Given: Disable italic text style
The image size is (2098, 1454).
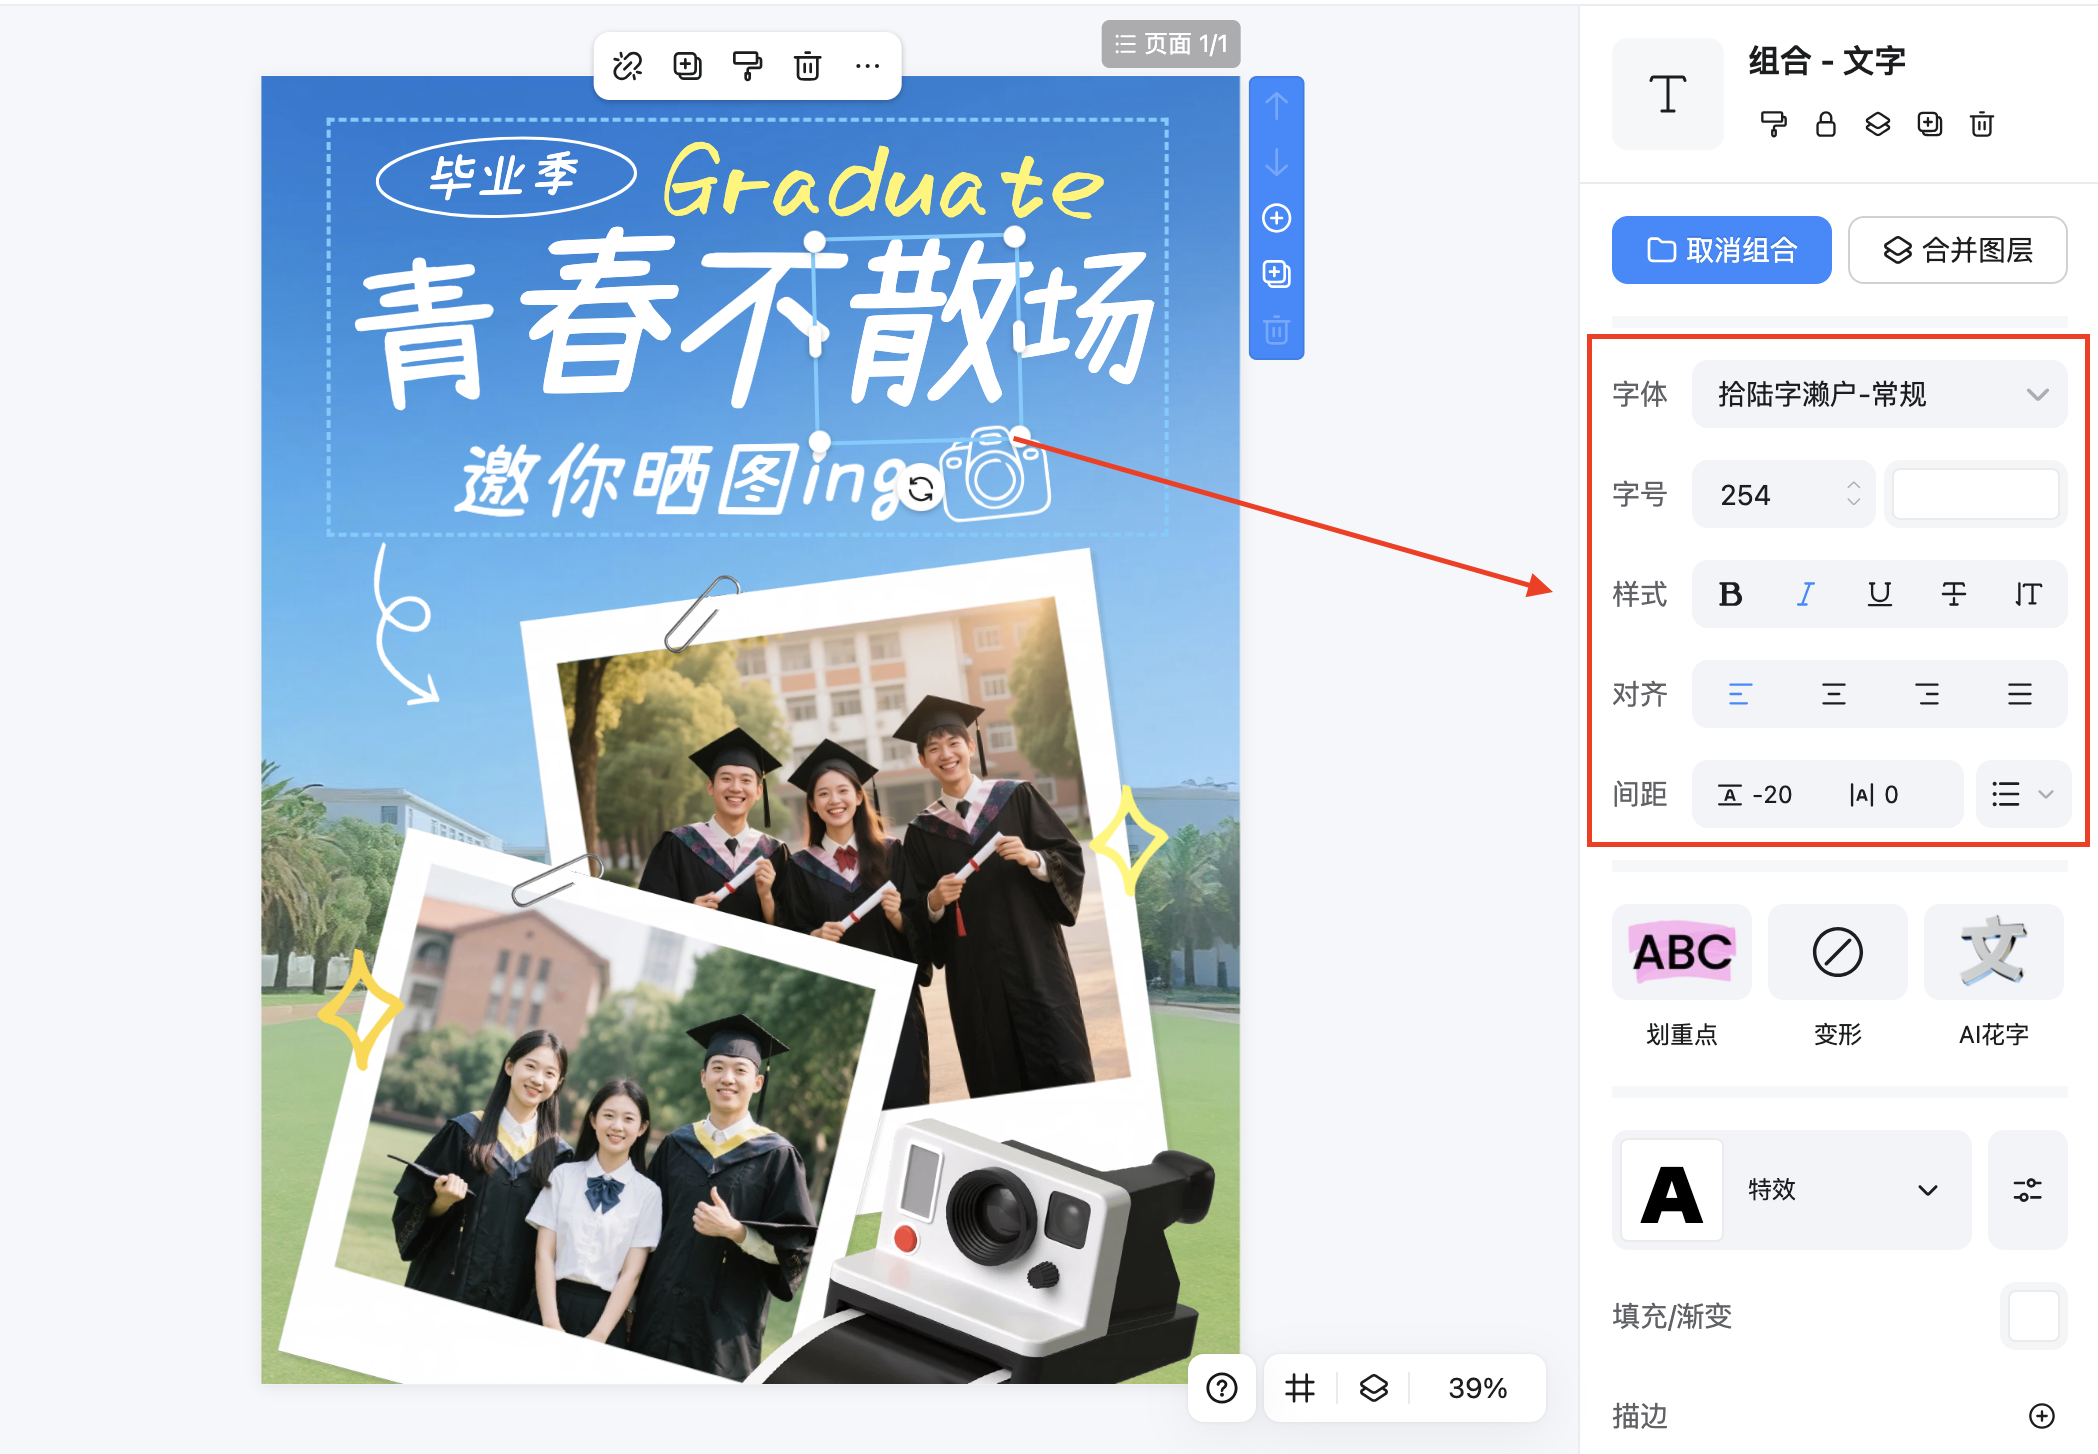Looking at the screenshot, I should [1805, 594].
